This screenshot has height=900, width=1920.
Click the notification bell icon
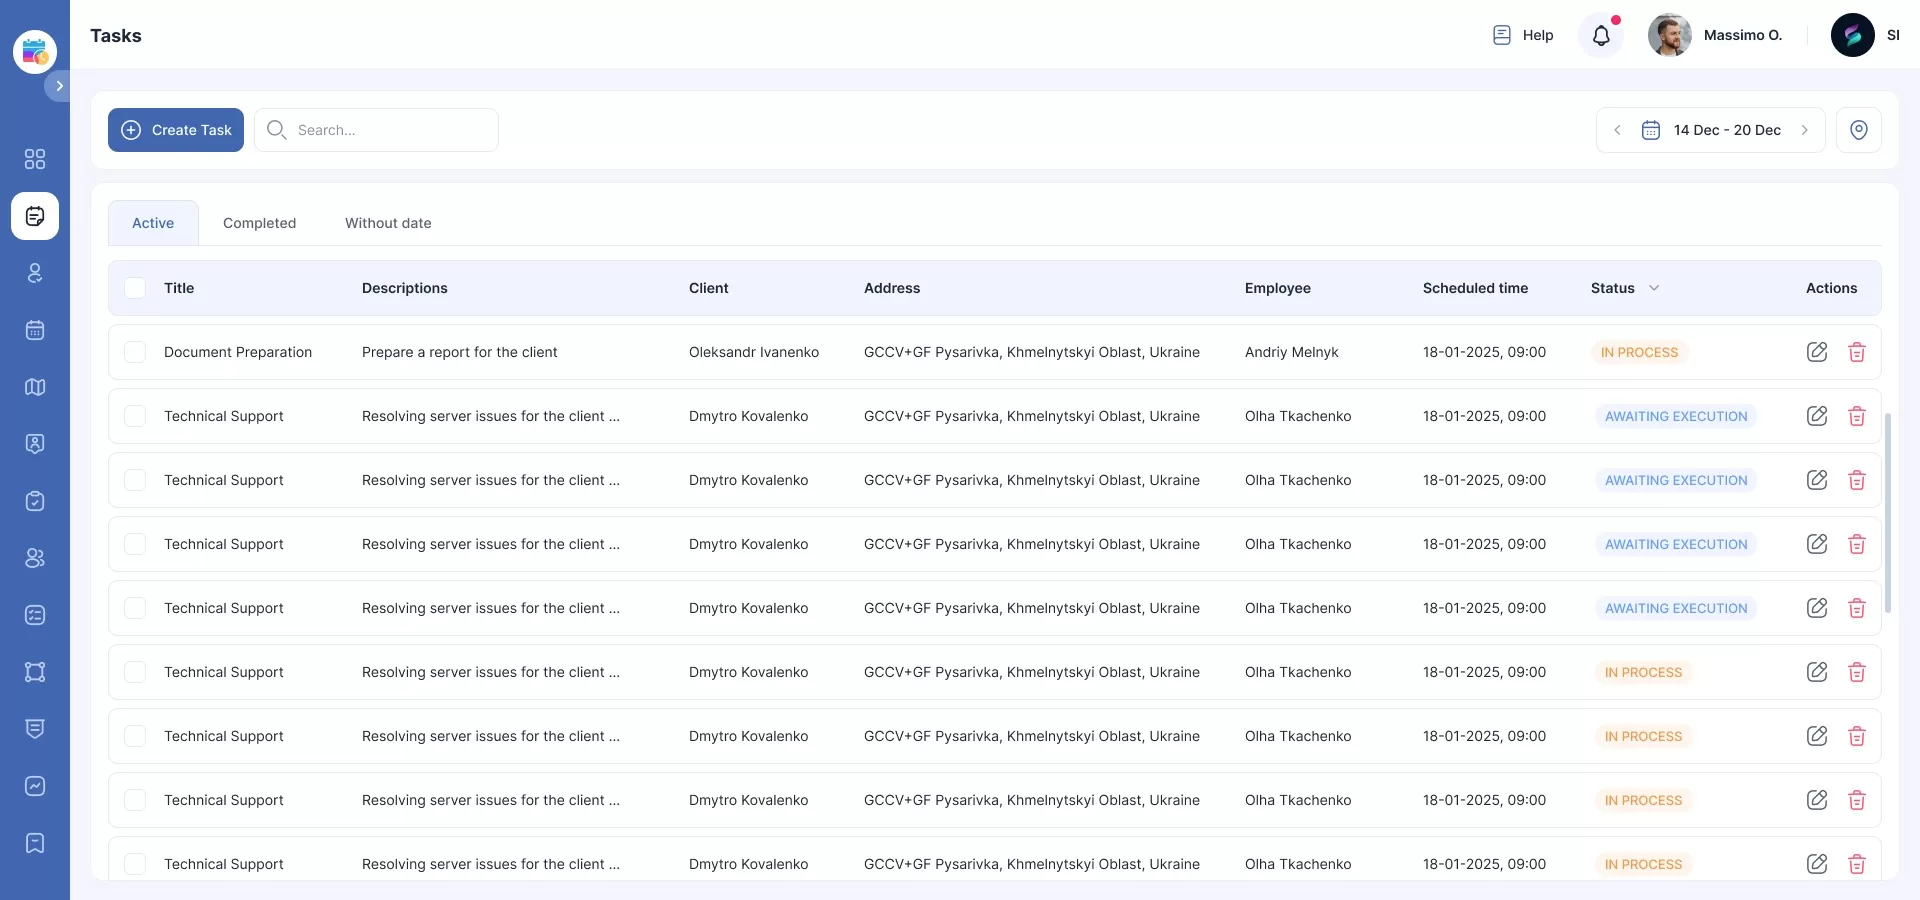coord(1601,36)
